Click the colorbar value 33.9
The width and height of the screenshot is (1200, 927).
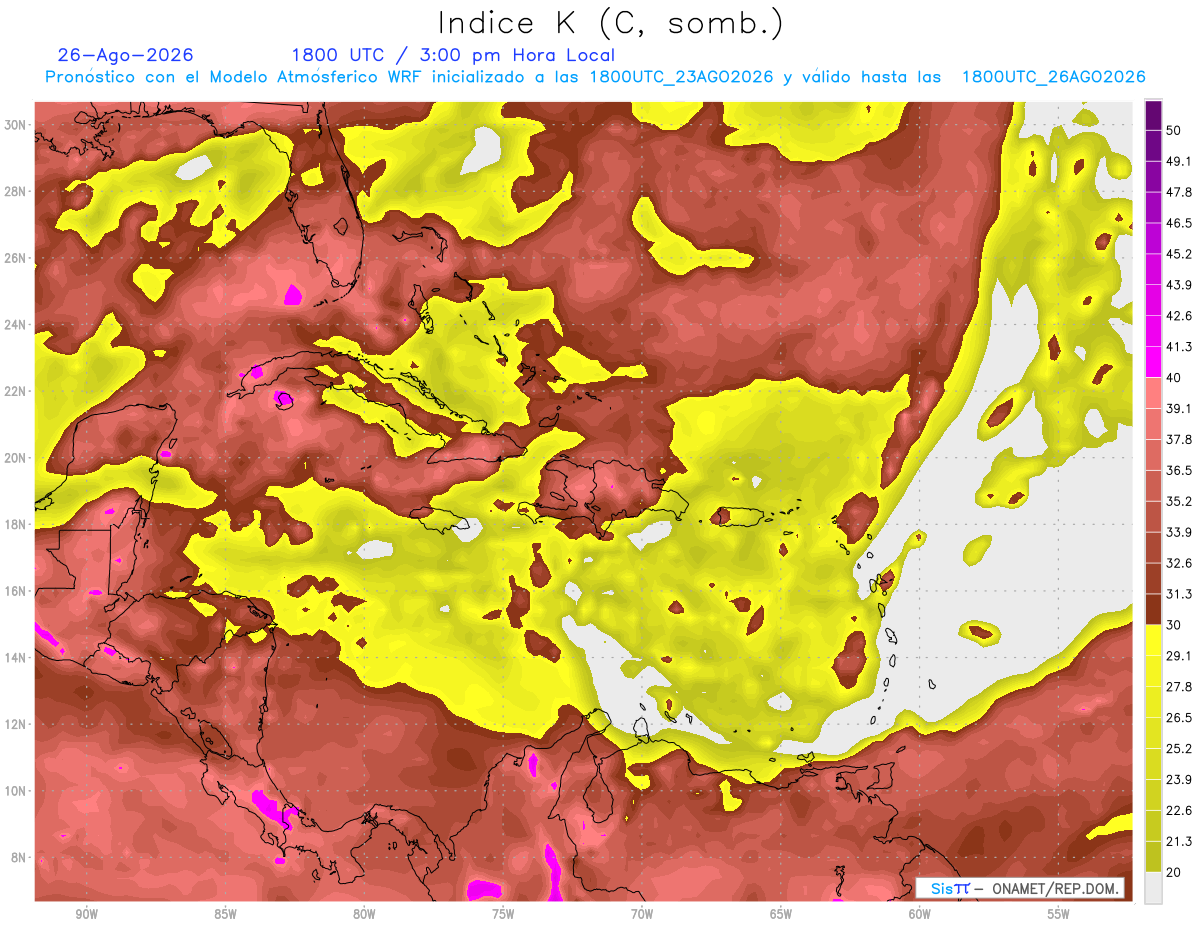click(1180, 532)
